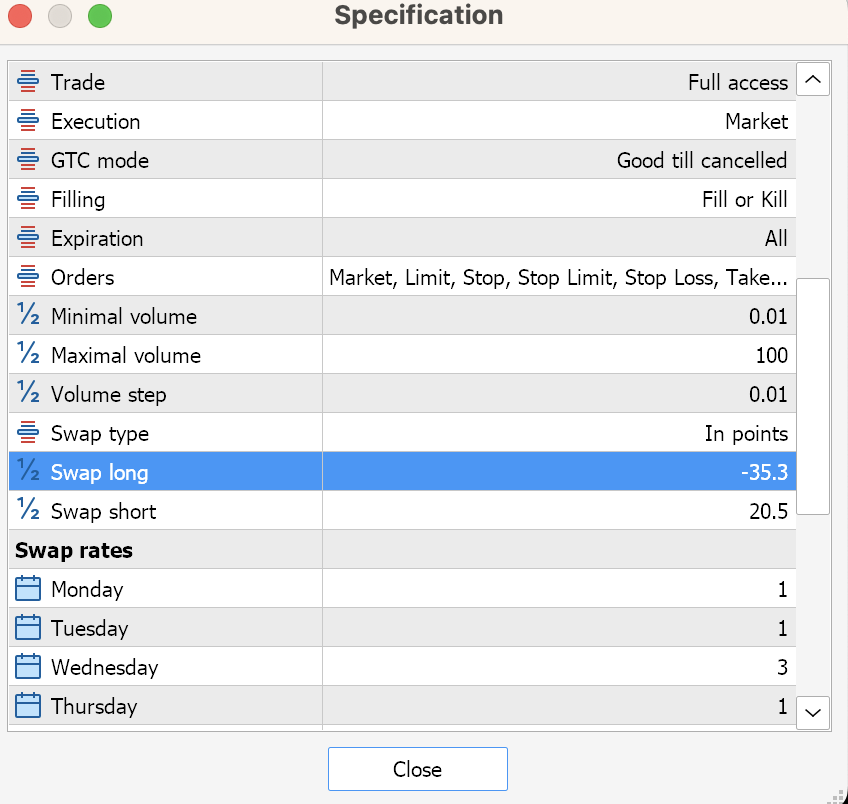
Task: Click the Minimal volume fraction icon
Action: 28,316
